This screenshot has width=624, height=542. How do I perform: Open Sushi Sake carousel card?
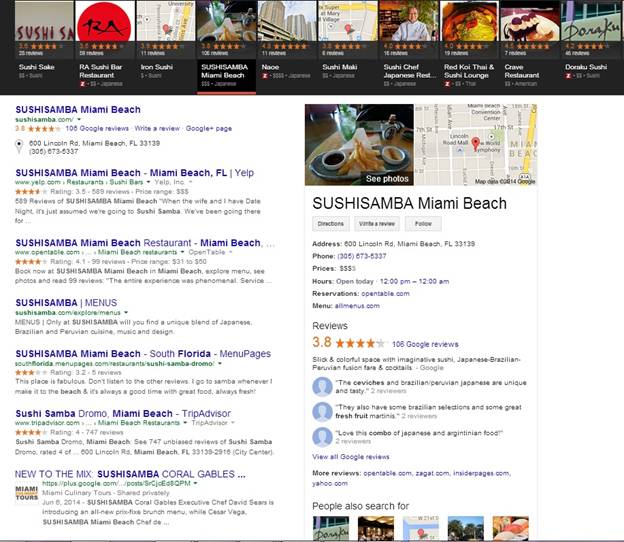(44, 46)
